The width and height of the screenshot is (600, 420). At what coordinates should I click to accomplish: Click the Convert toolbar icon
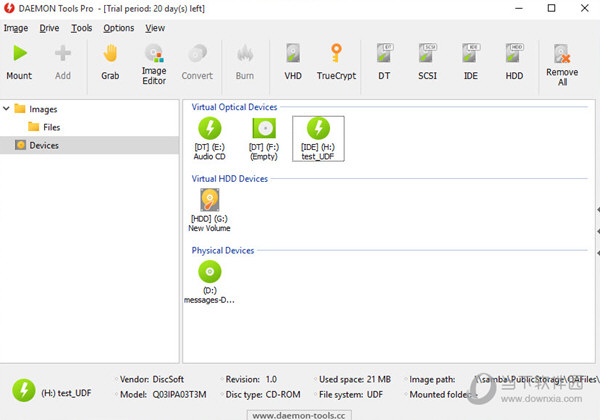point(197,63)
